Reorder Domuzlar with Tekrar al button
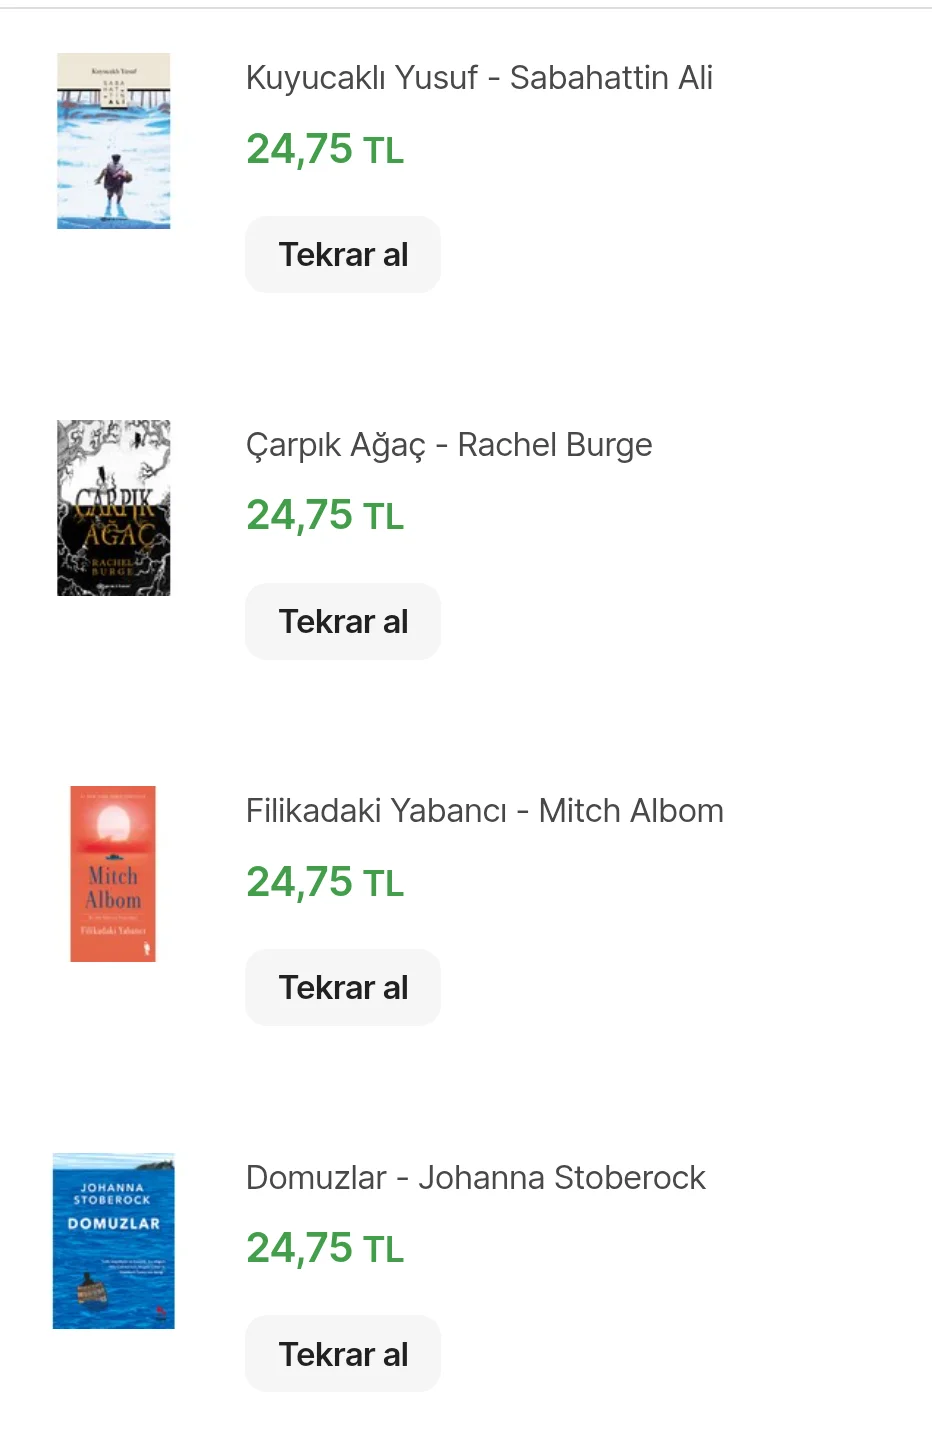Viewport: 932px width, 1438px height. [343, 1354]
